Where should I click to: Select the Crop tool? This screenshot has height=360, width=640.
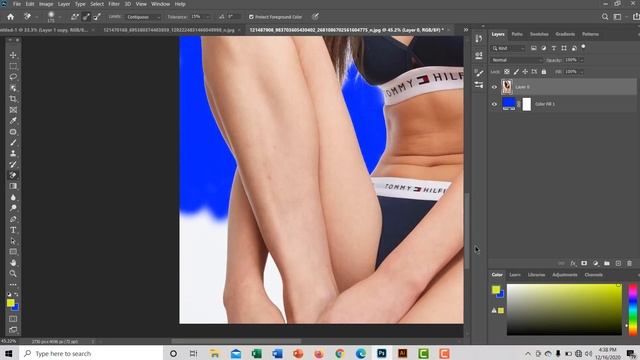click(13, 99)
